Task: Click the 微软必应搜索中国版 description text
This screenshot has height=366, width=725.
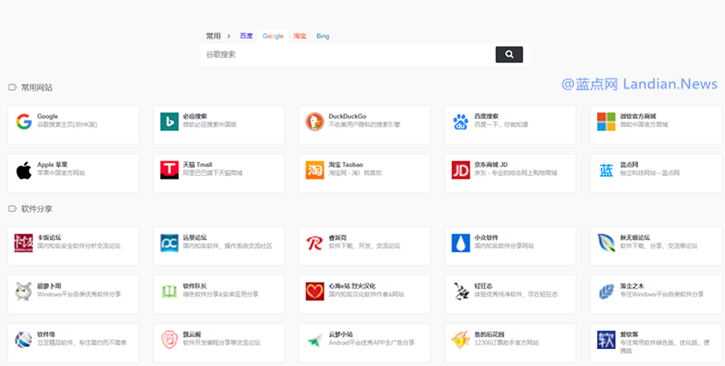Action: pos(210,125)
